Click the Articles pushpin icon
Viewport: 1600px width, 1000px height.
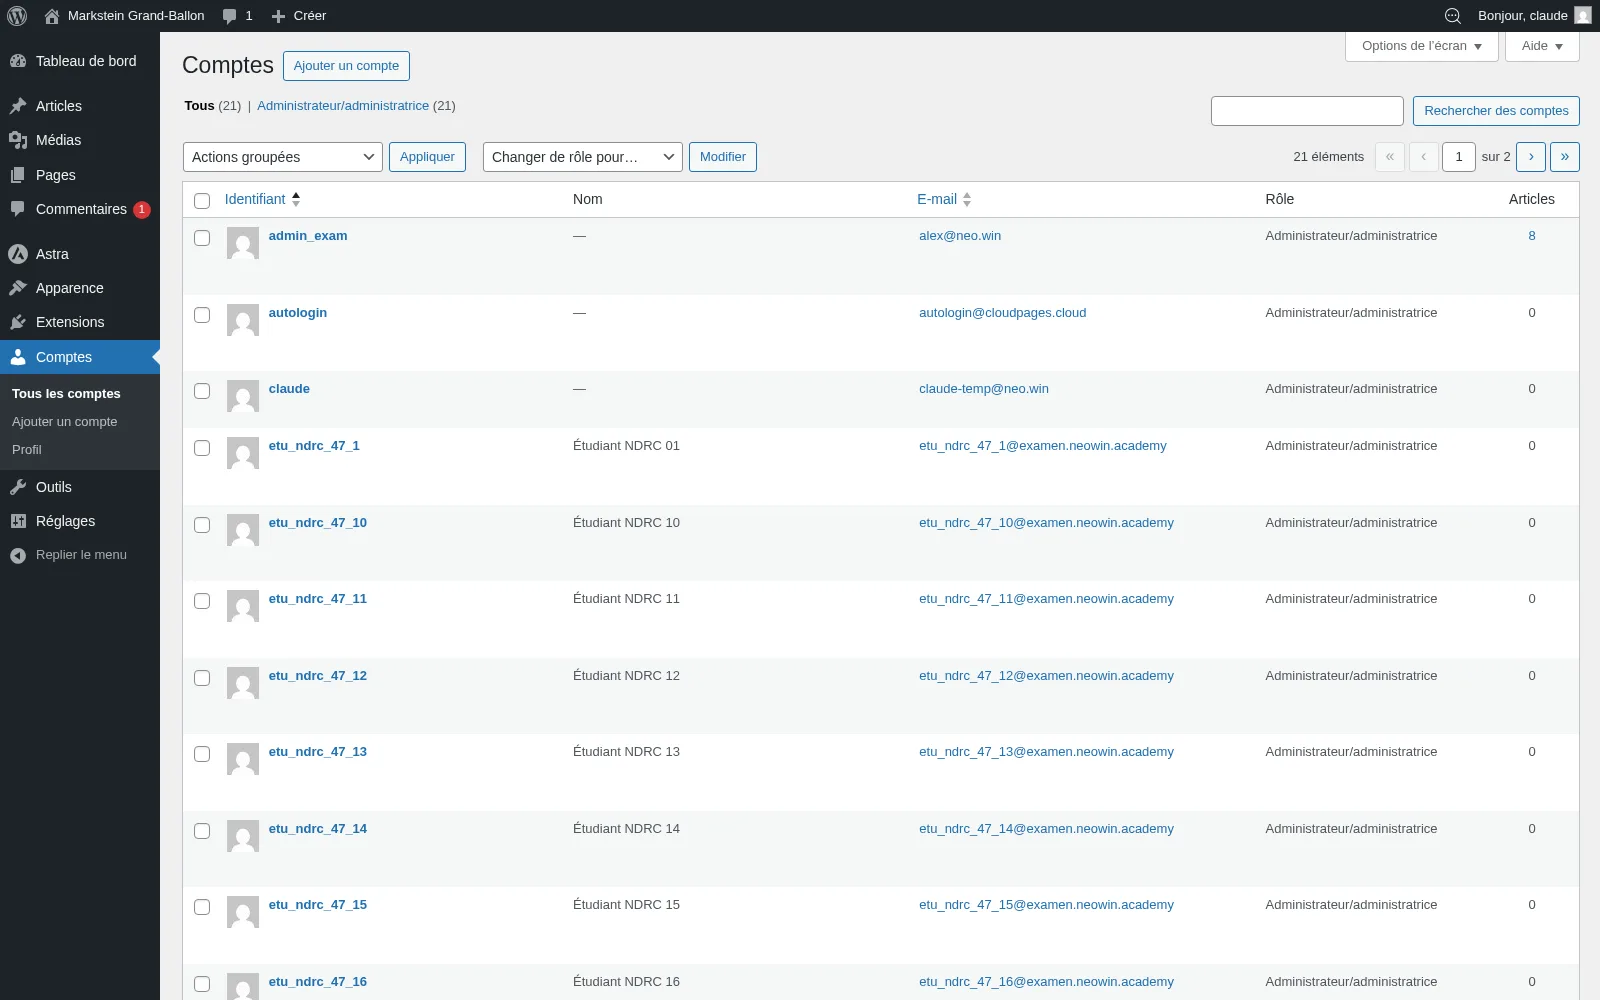click(x=18, y=106)
